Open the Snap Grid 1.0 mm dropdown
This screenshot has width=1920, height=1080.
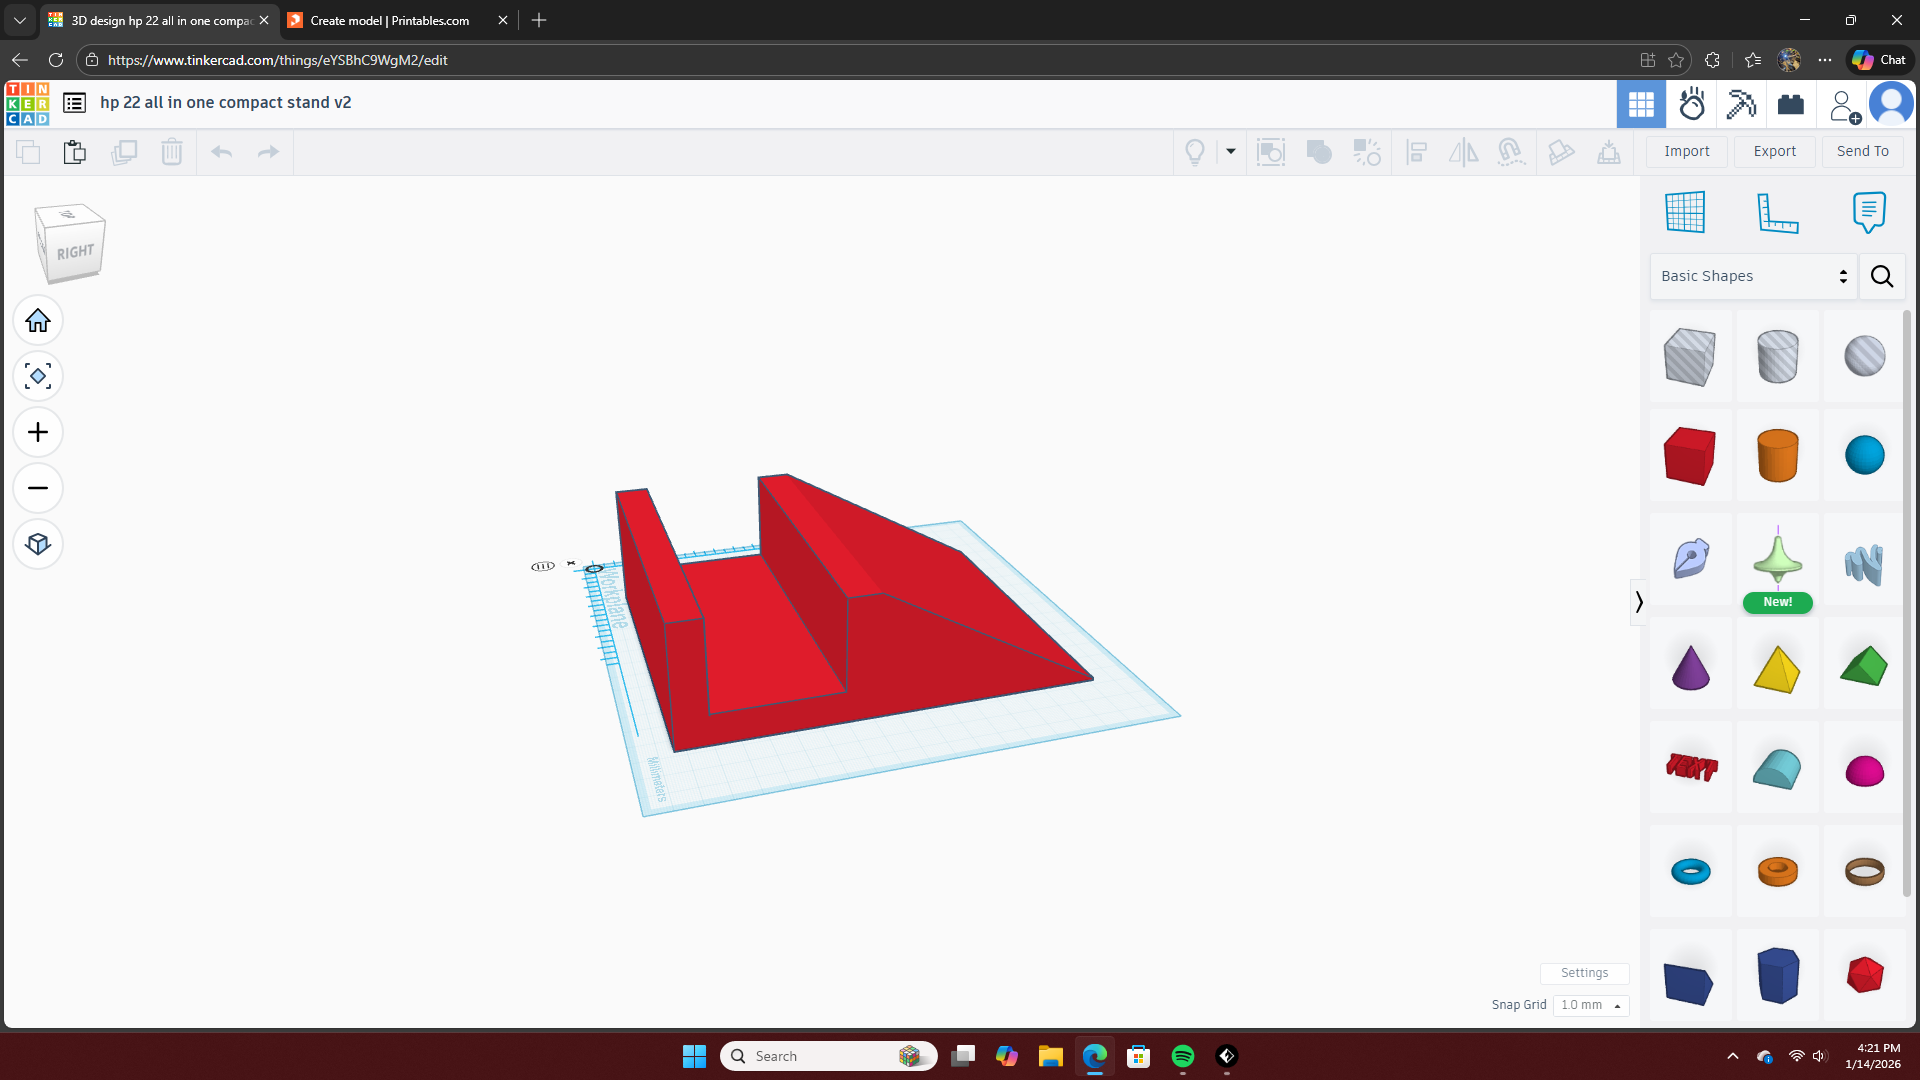click(x=1591, y=1005)
